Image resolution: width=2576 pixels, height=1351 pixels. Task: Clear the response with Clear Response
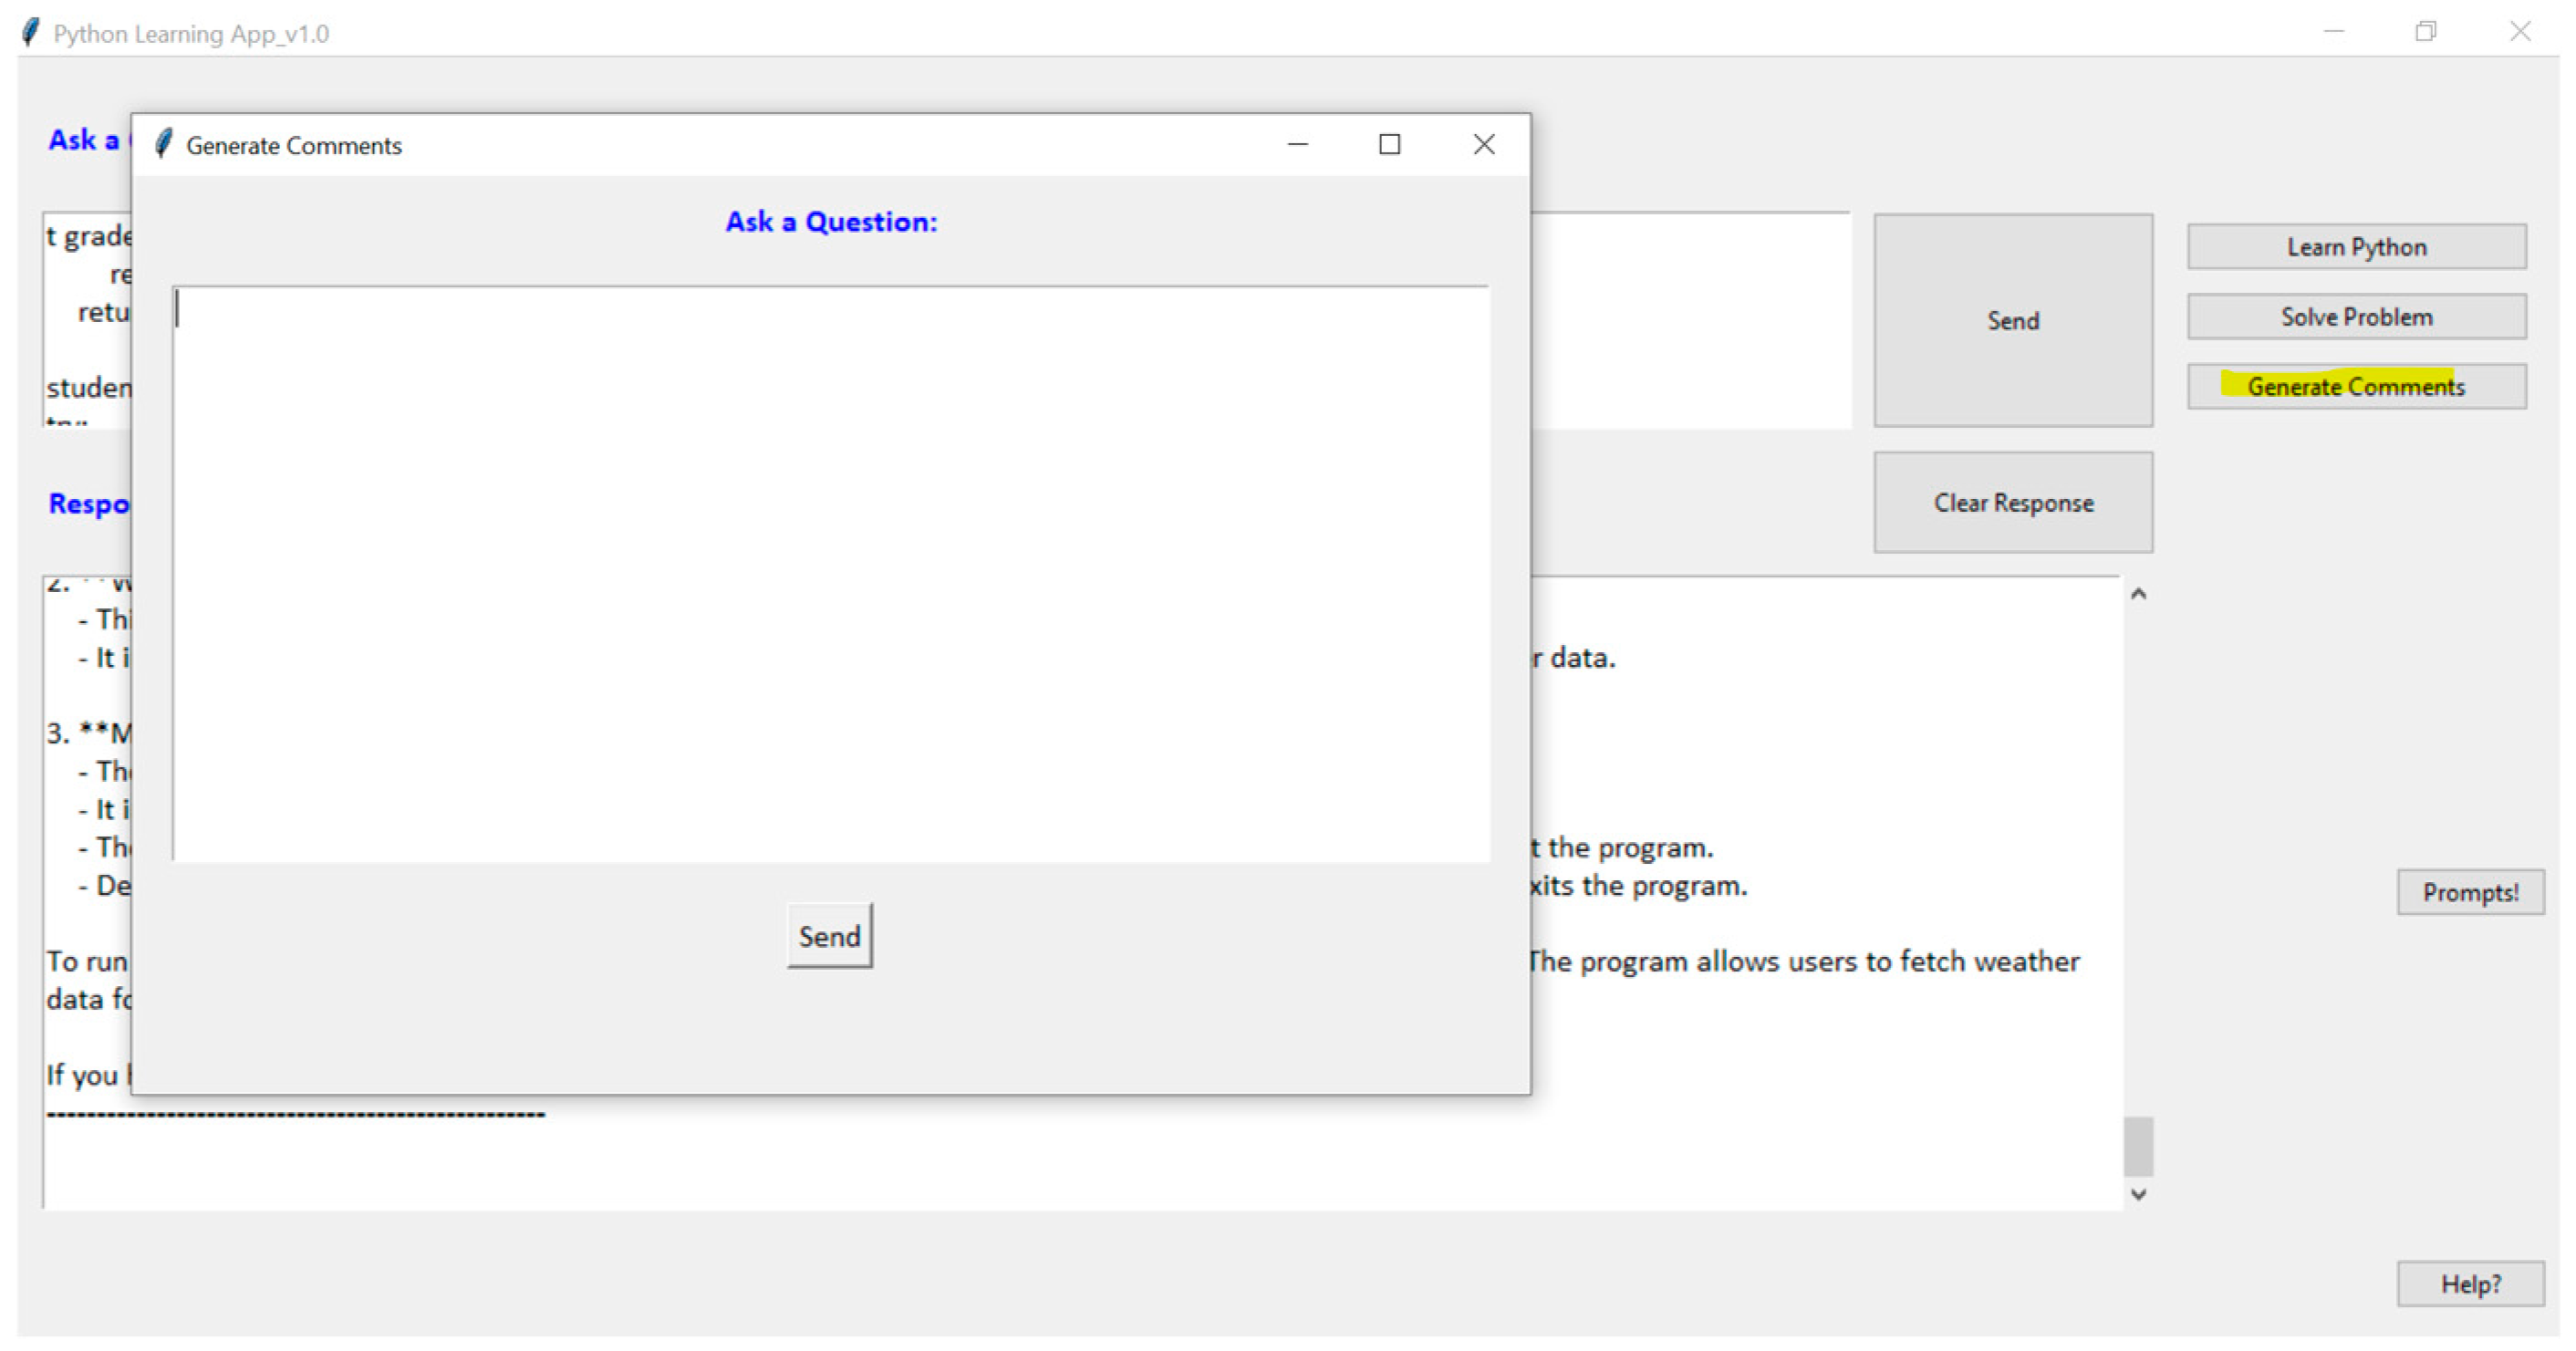2012,502
